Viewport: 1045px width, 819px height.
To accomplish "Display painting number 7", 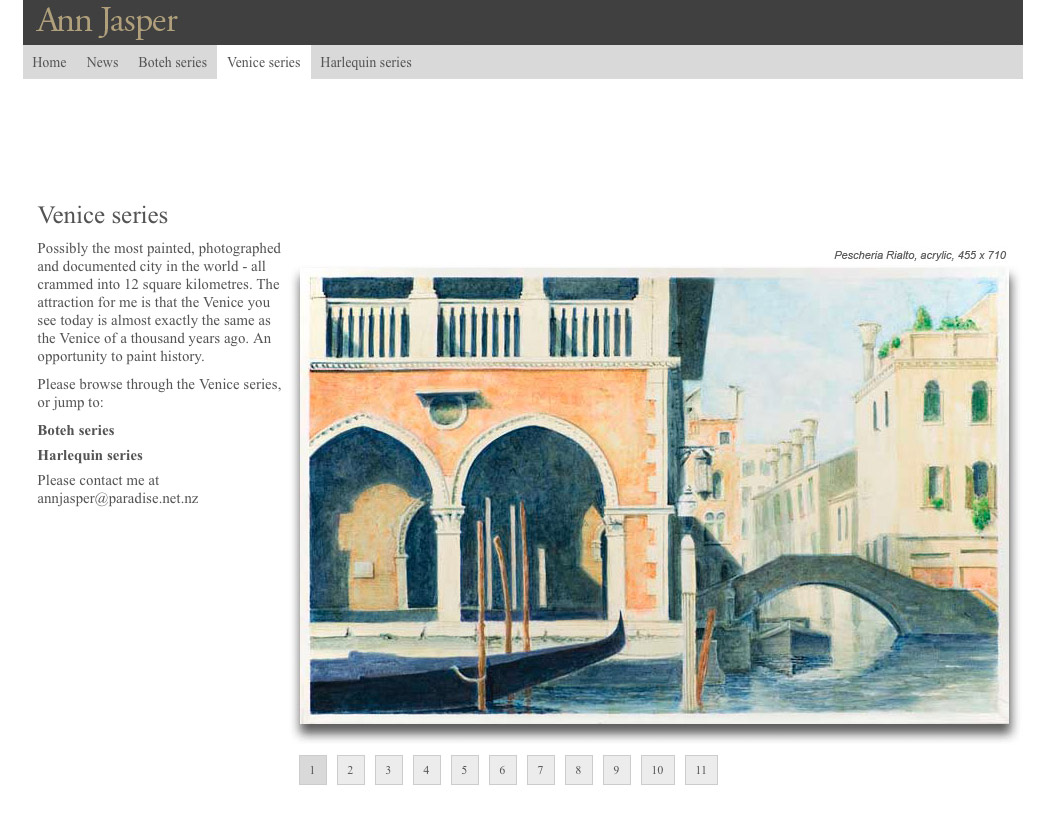I will [540, 770].
